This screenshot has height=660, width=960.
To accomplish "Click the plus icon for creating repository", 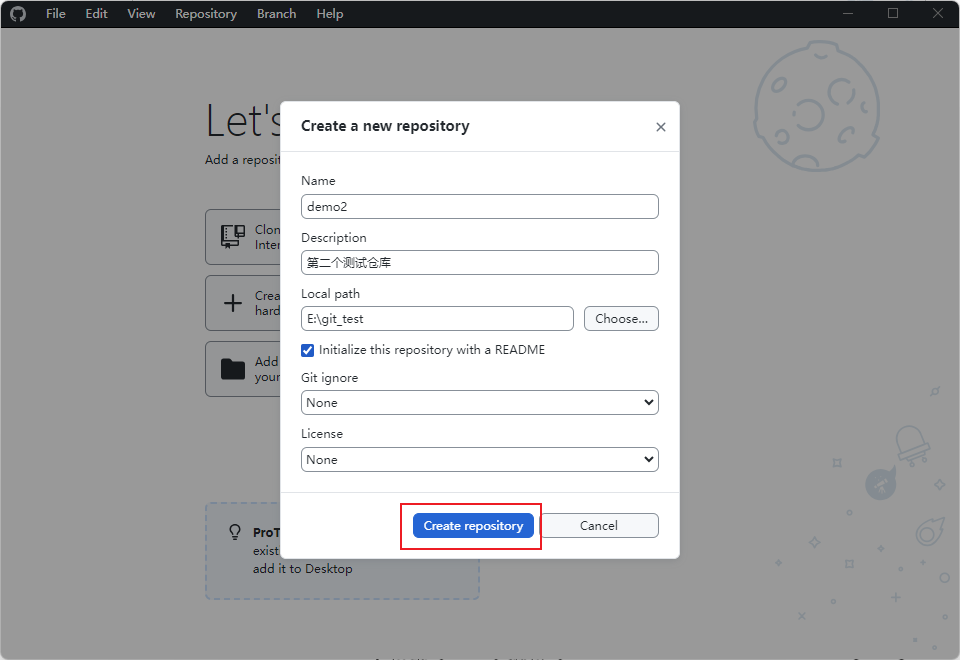I will point(233,303).
